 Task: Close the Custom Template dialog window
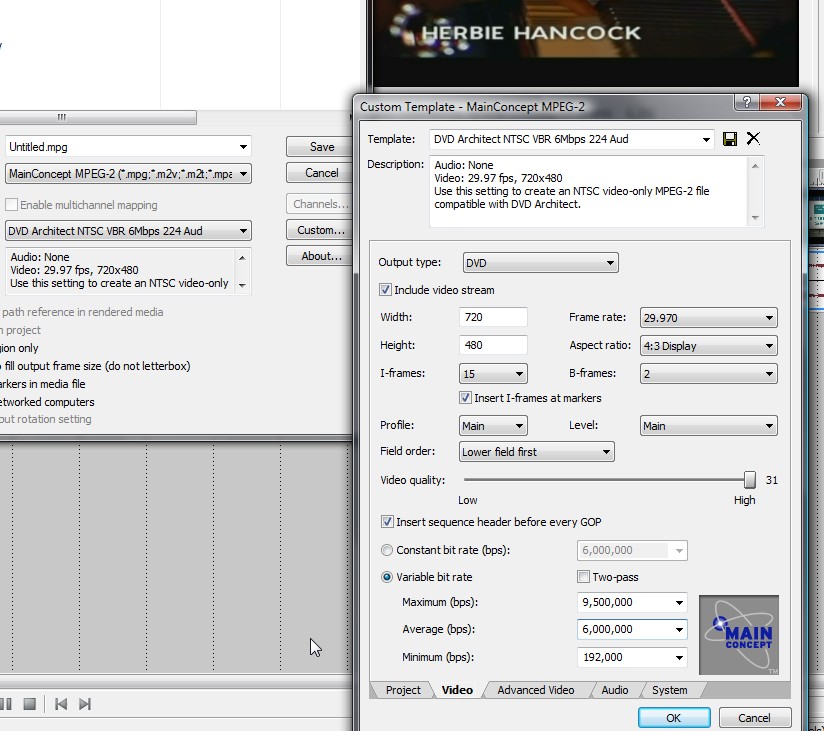click(x=780, y=101)
